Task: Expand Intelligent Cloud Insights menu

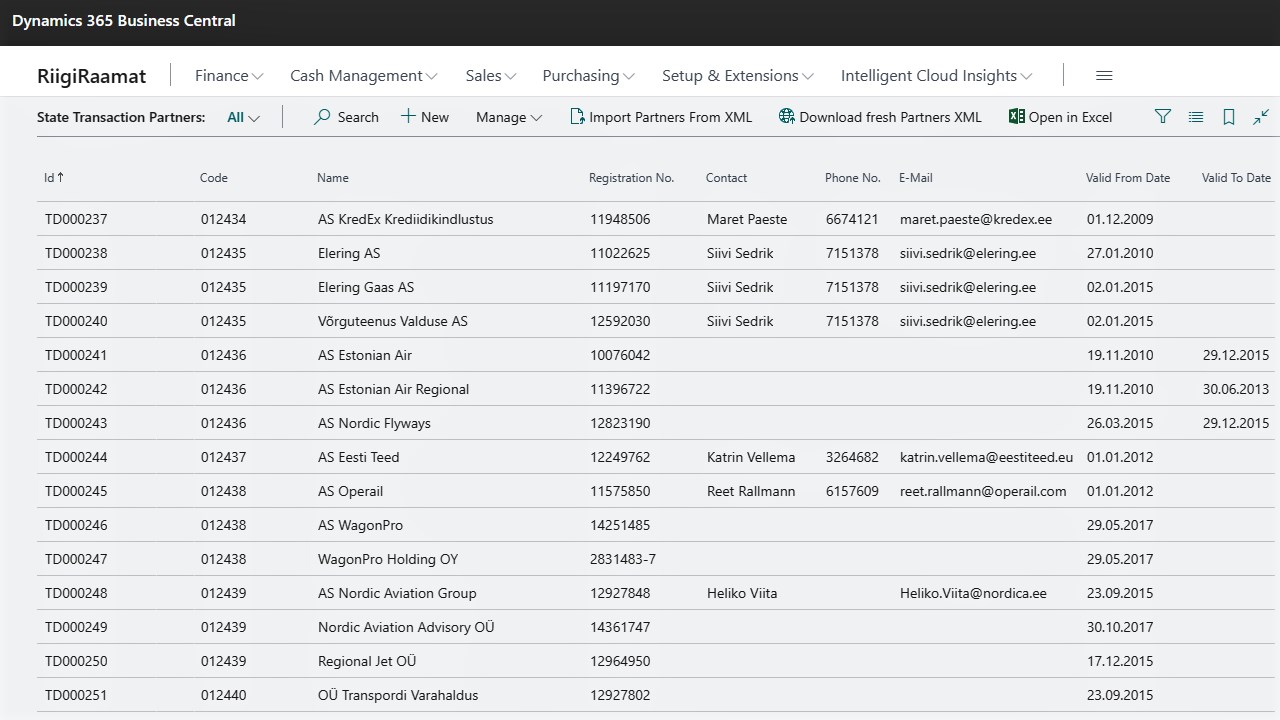Action: pyautogui.click(x=937, y=76)
